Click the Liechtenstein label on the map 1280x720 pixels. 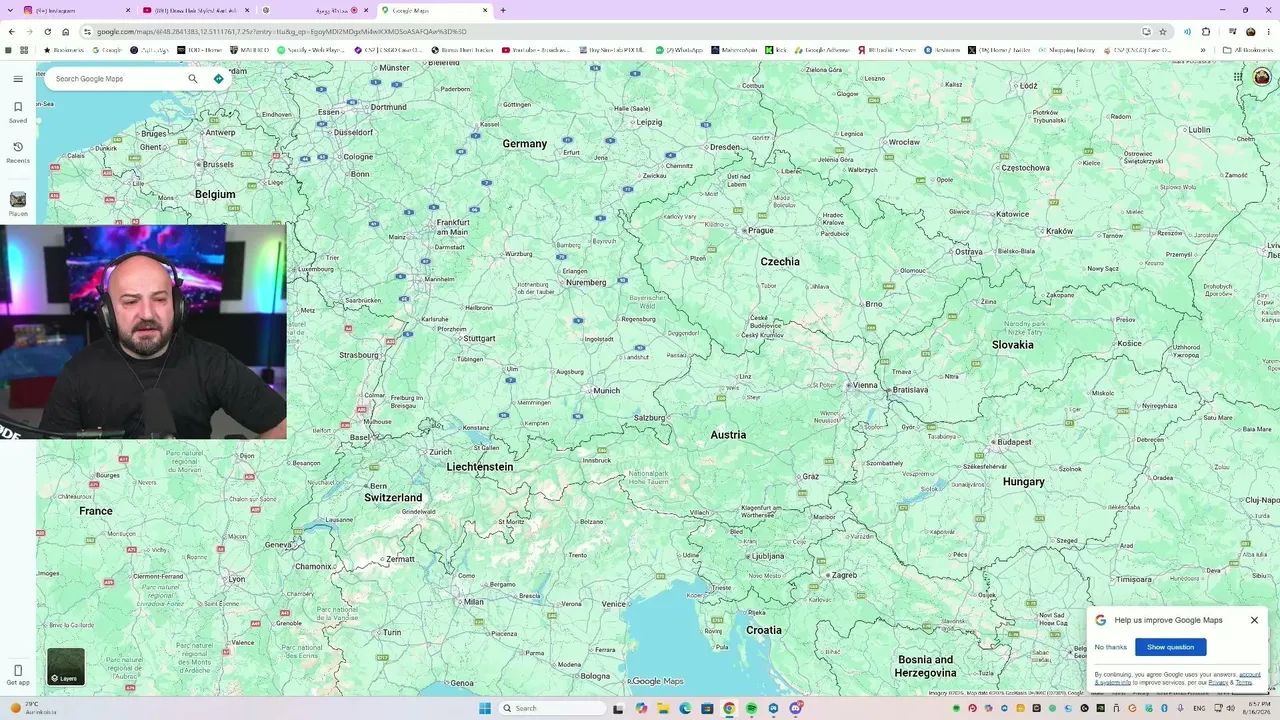coord(480,467)
